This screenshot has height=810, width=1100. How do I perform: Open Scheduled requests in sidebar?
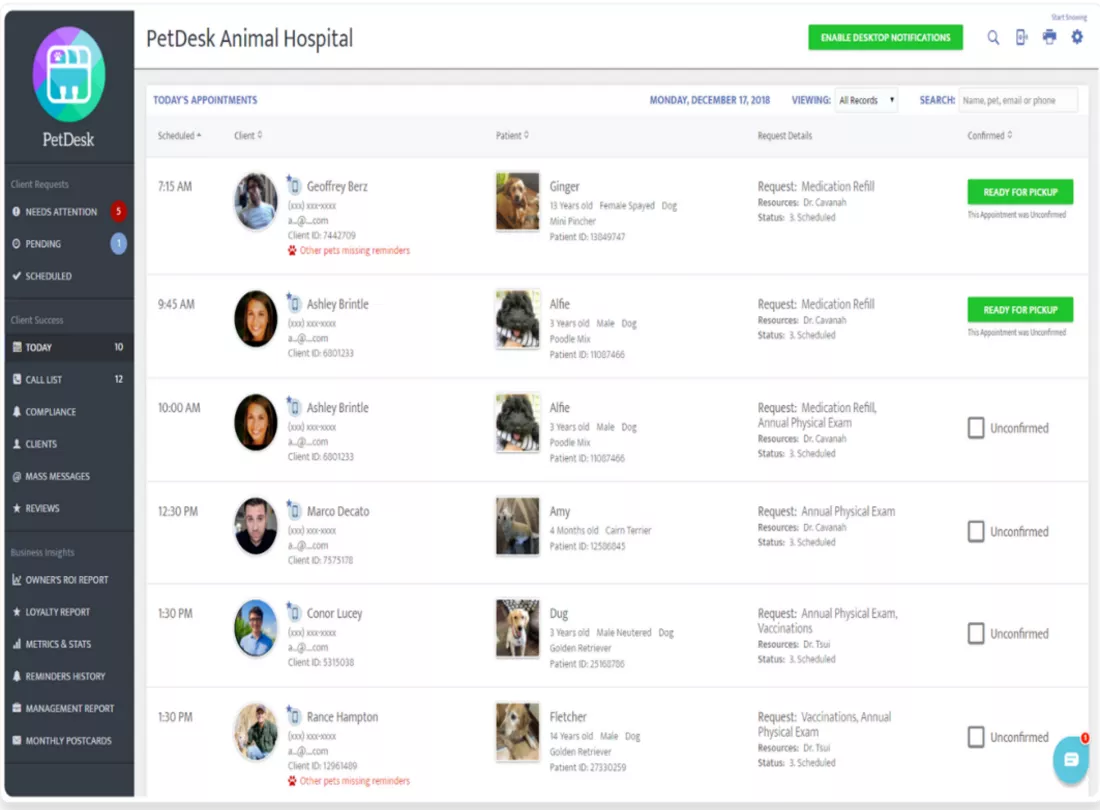[69, 276]
